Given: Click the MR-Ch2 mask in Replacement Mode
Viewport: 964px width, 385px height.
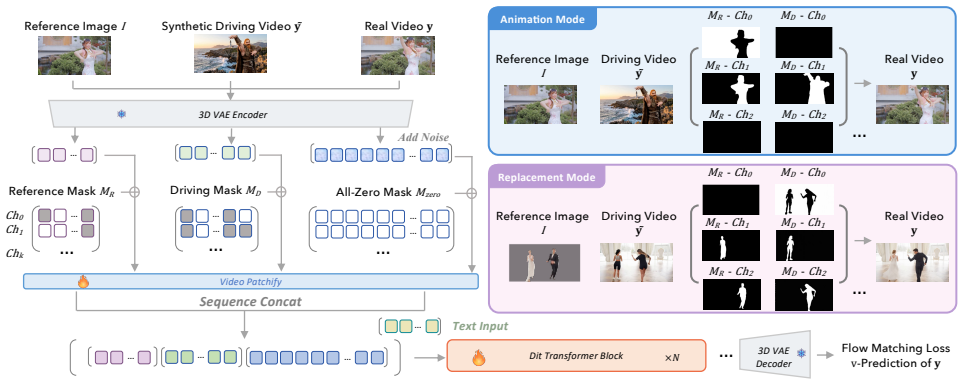Looking at the screenshot, I should (731, 294).
